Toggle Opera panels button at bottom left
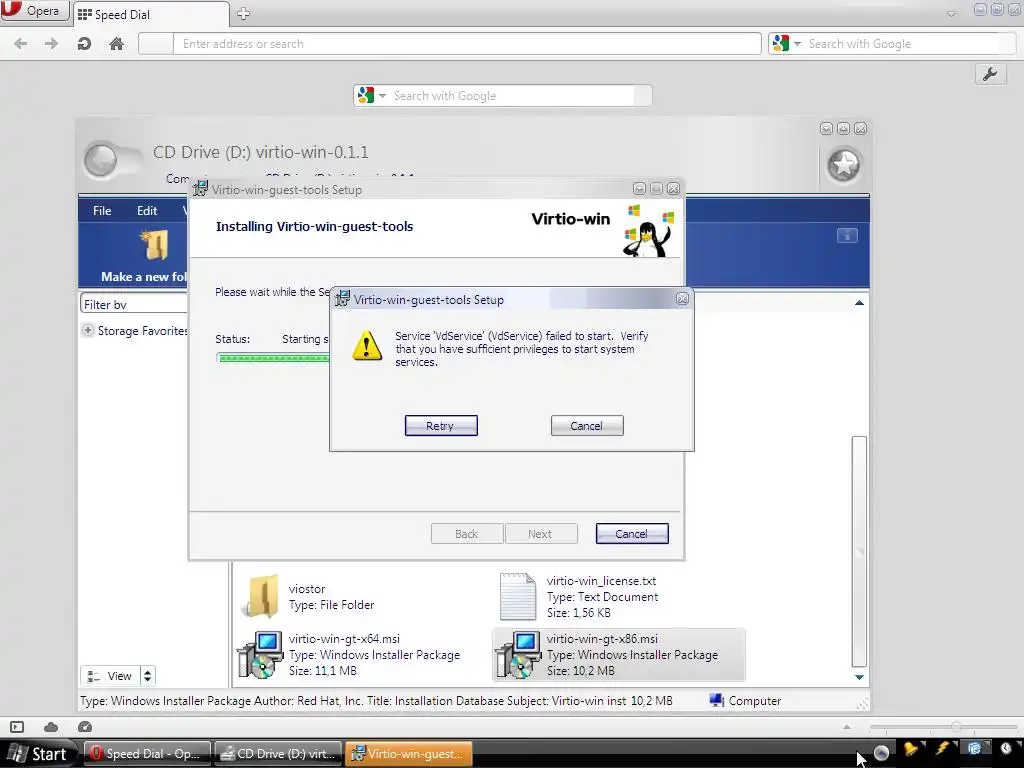The image size is (1024, 768). coord(17,727)
